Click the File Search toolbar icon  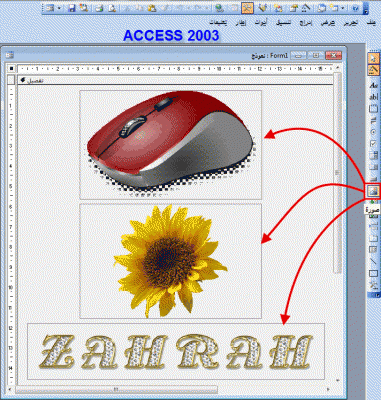[84, 8]
